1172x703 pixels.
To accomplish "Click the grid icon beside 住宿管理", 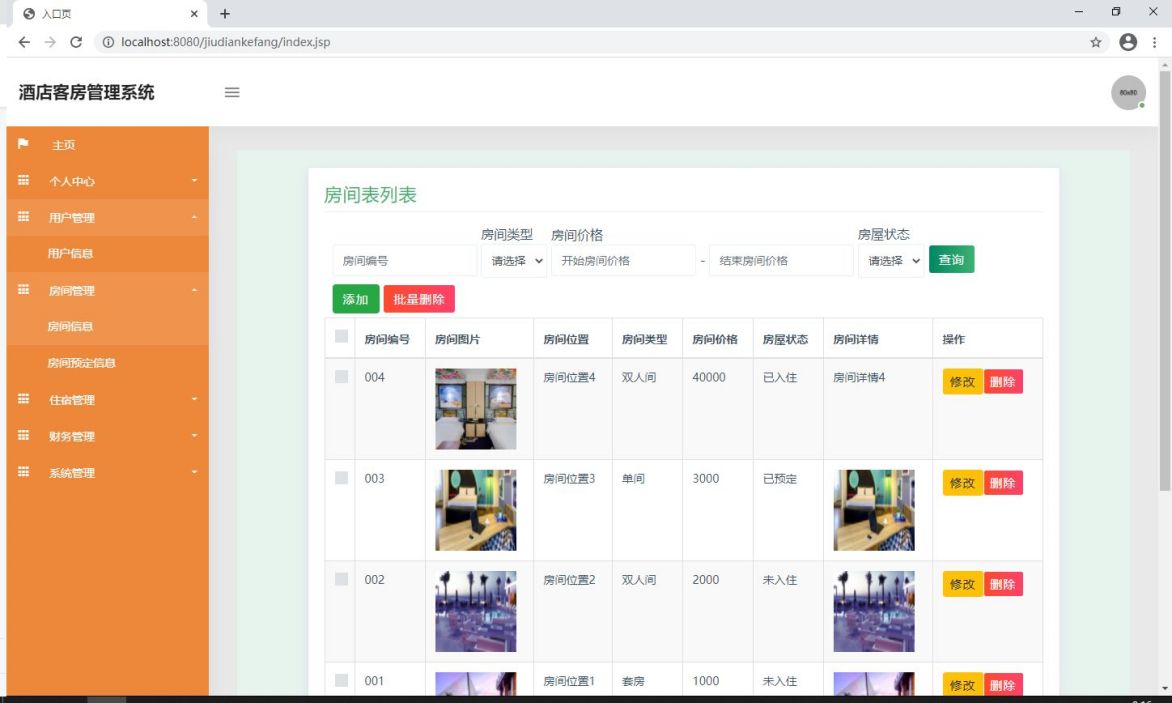I will tap(23, 399).
